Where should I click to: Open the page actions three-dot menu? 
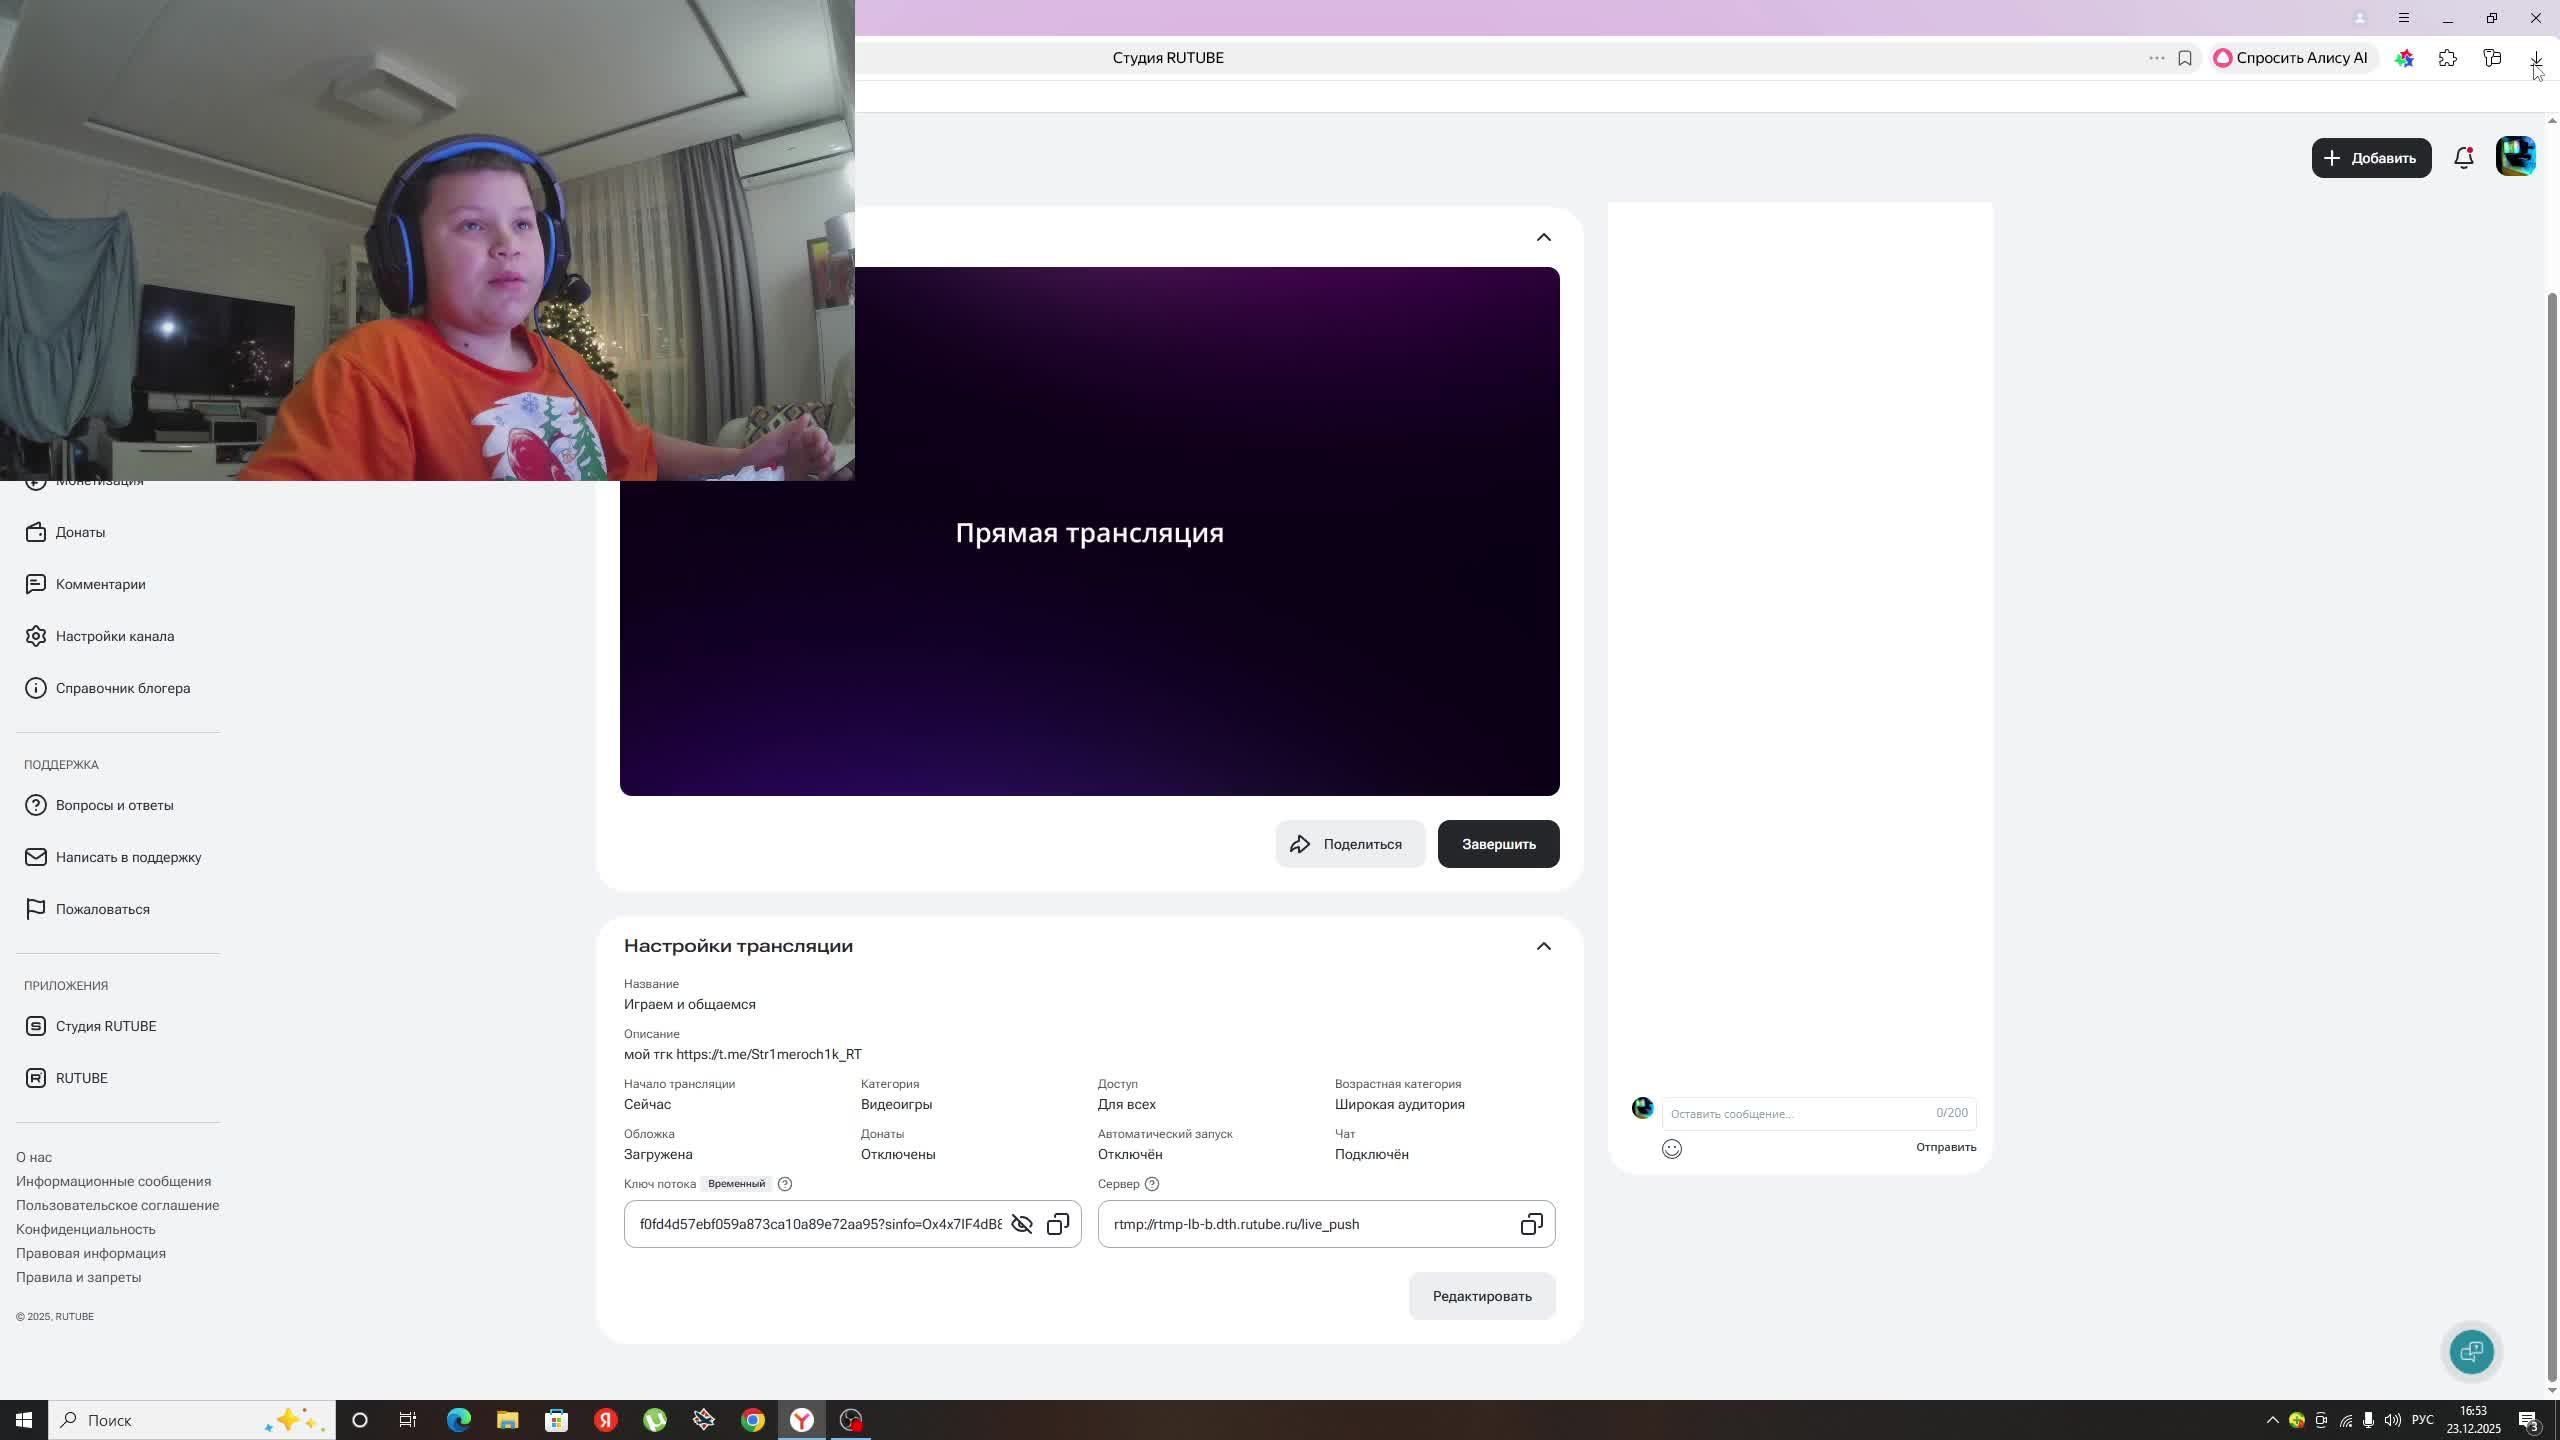pos(2156,58)
